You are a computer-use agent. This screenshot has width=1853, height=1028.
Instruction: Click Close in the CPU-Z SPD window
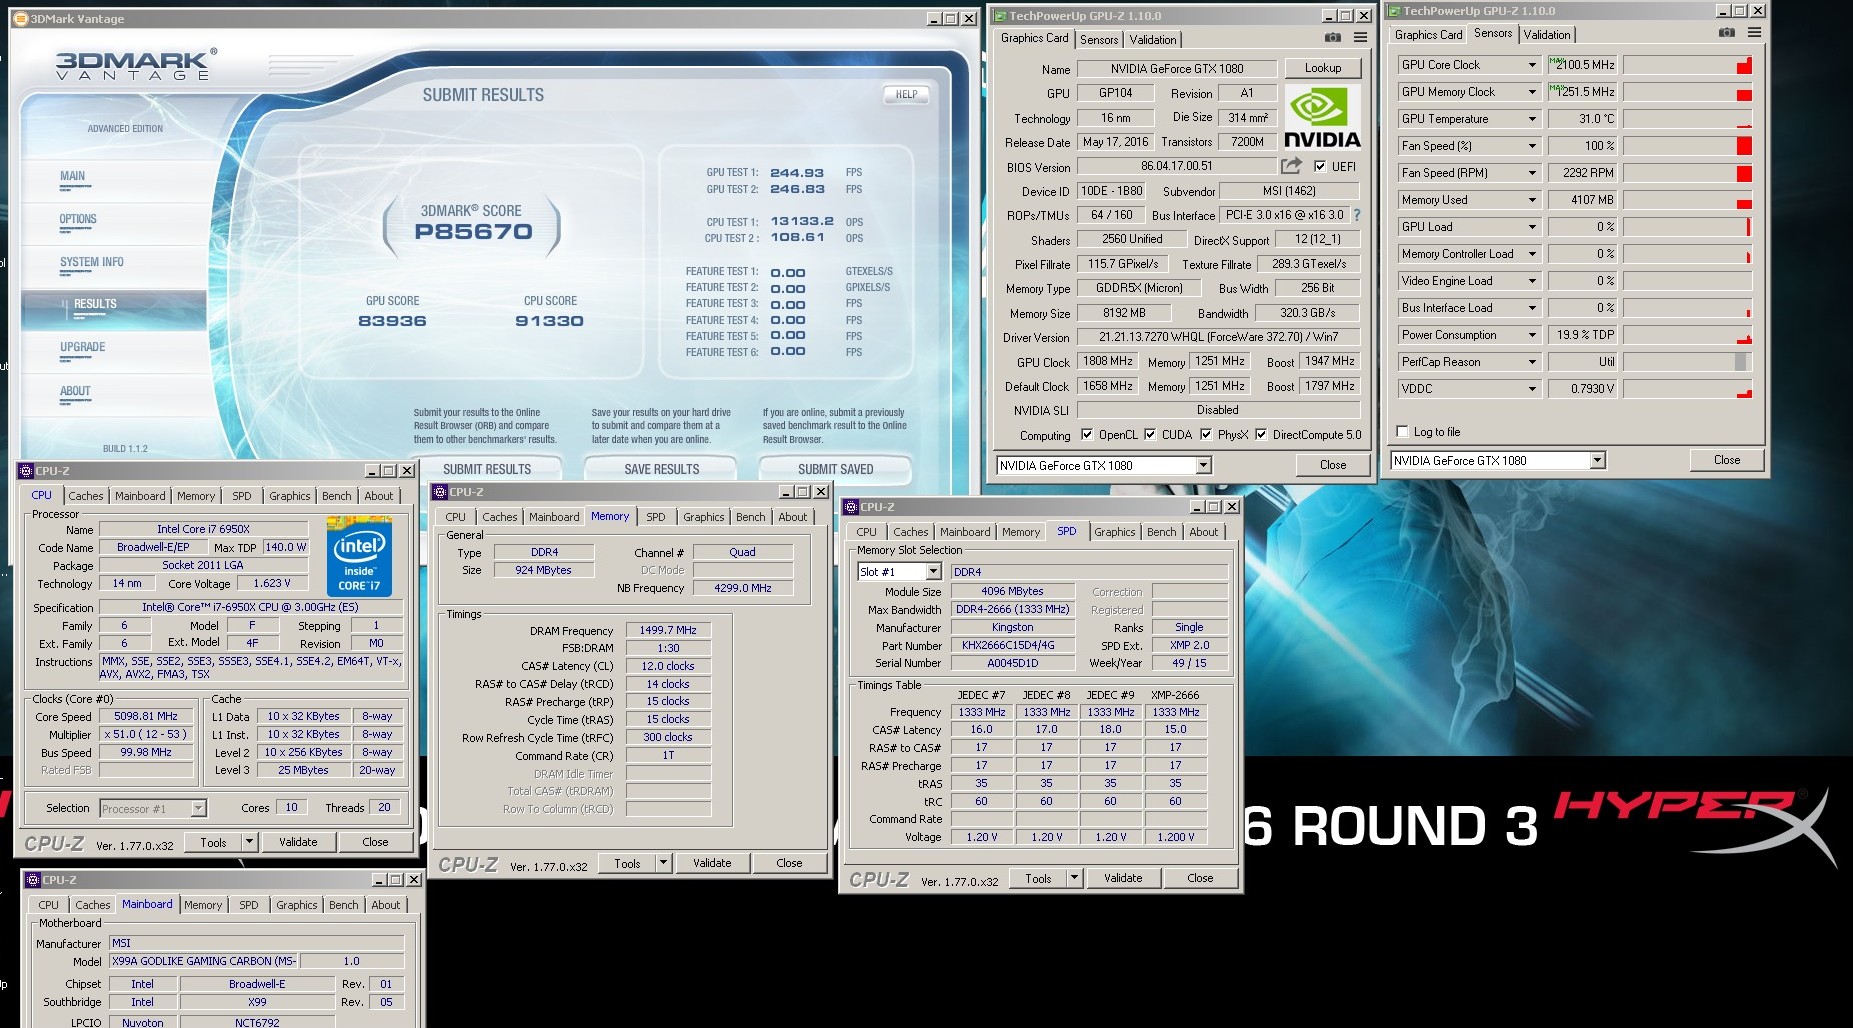pyautogui.click(x=1200, y=878)
